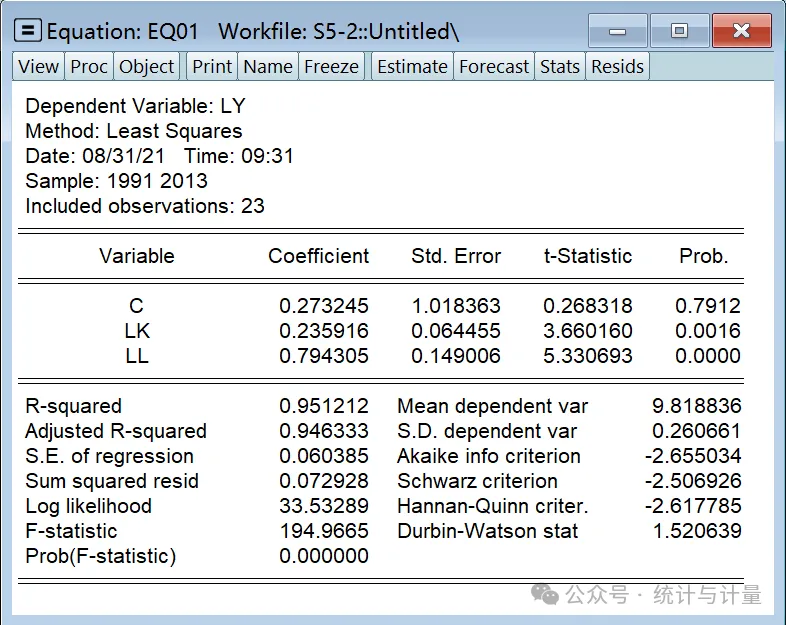Open the Object menu
The width and height of the screenshot is (786, 625).
(x=146, y=66)
